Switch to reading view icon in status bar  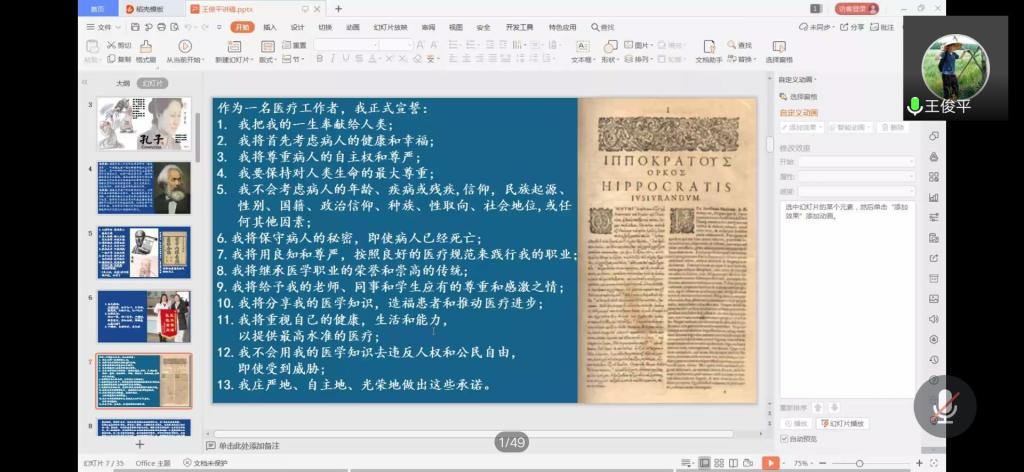[733, 463]
